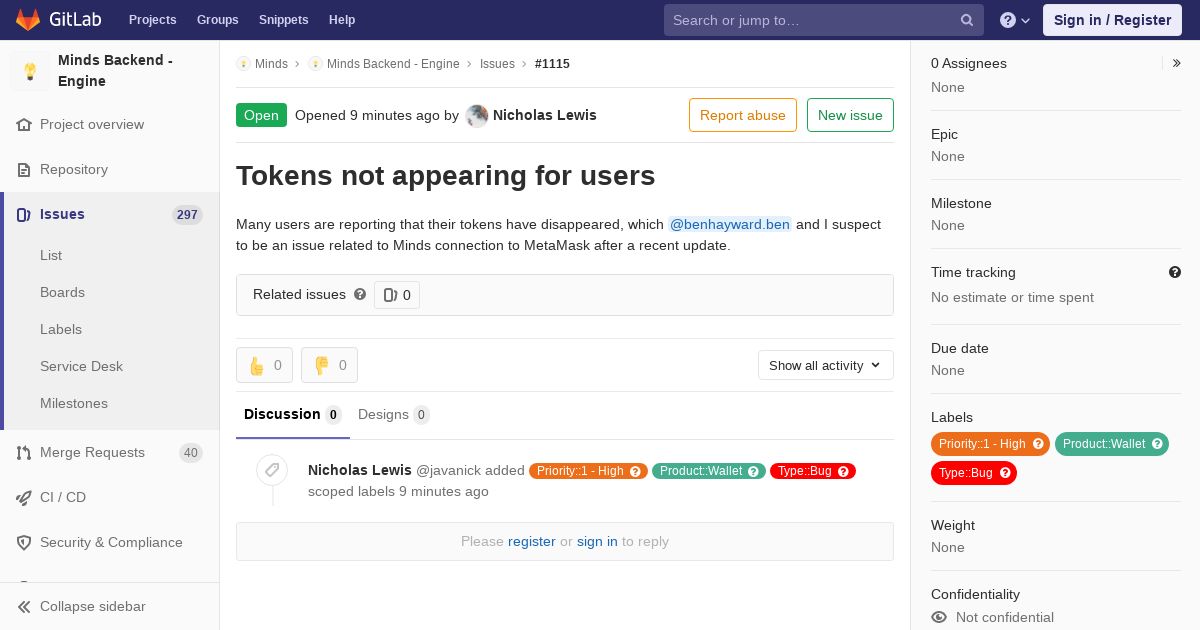This screenshot has height=630, width=1200.
Task: Click the Merge Requests sidebar icon
Action: point(24,453)
